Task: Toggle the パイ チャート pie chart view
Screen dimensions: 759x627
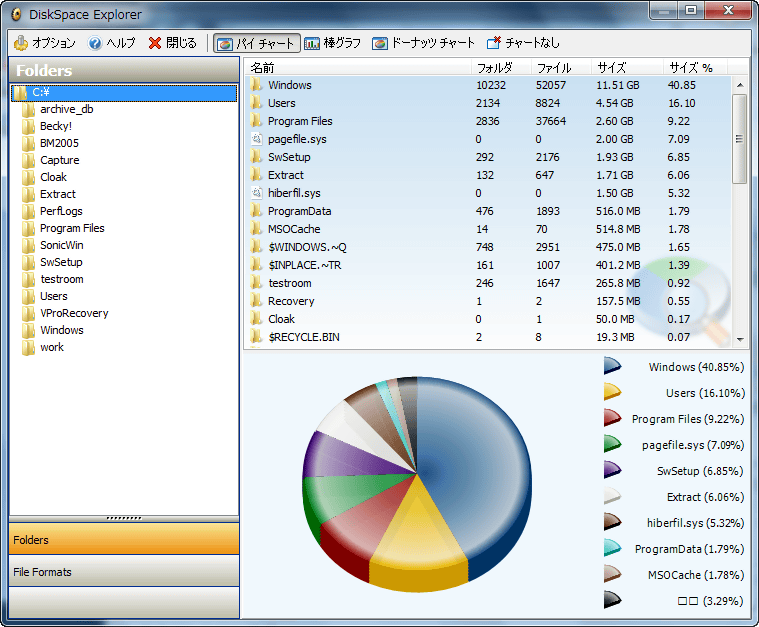Action: 256,44
